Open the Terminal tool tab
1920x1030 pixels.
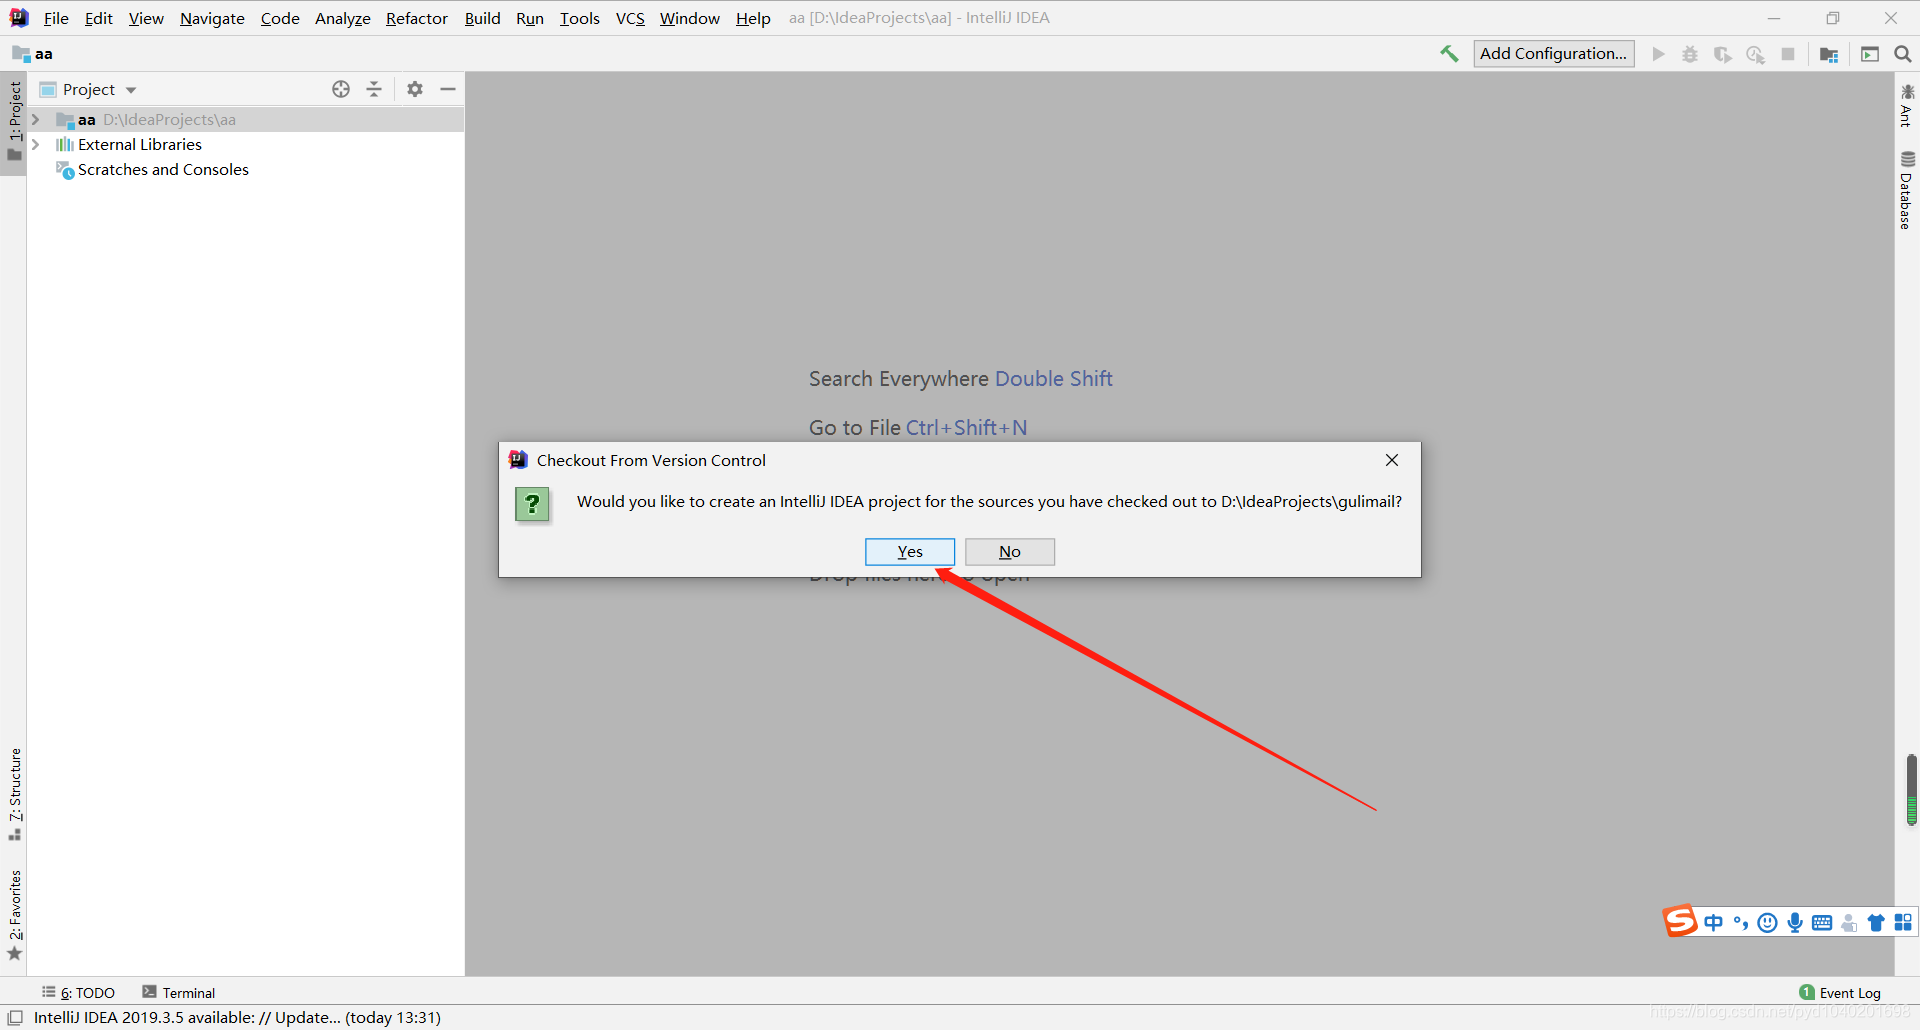tap(179, 993)
